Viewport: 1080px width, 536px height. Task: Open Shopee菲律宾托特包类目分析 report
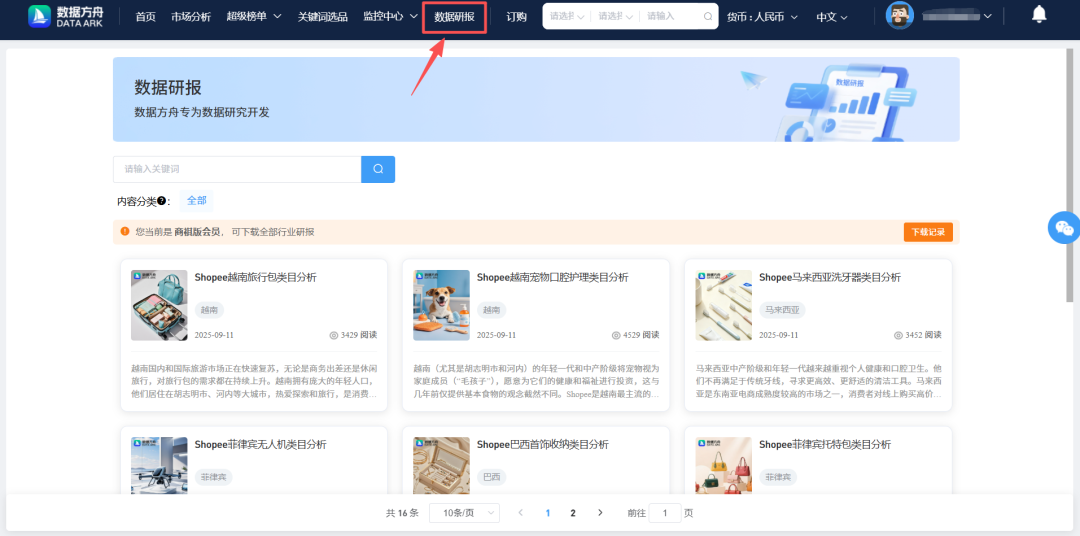[x=824, y=445]
